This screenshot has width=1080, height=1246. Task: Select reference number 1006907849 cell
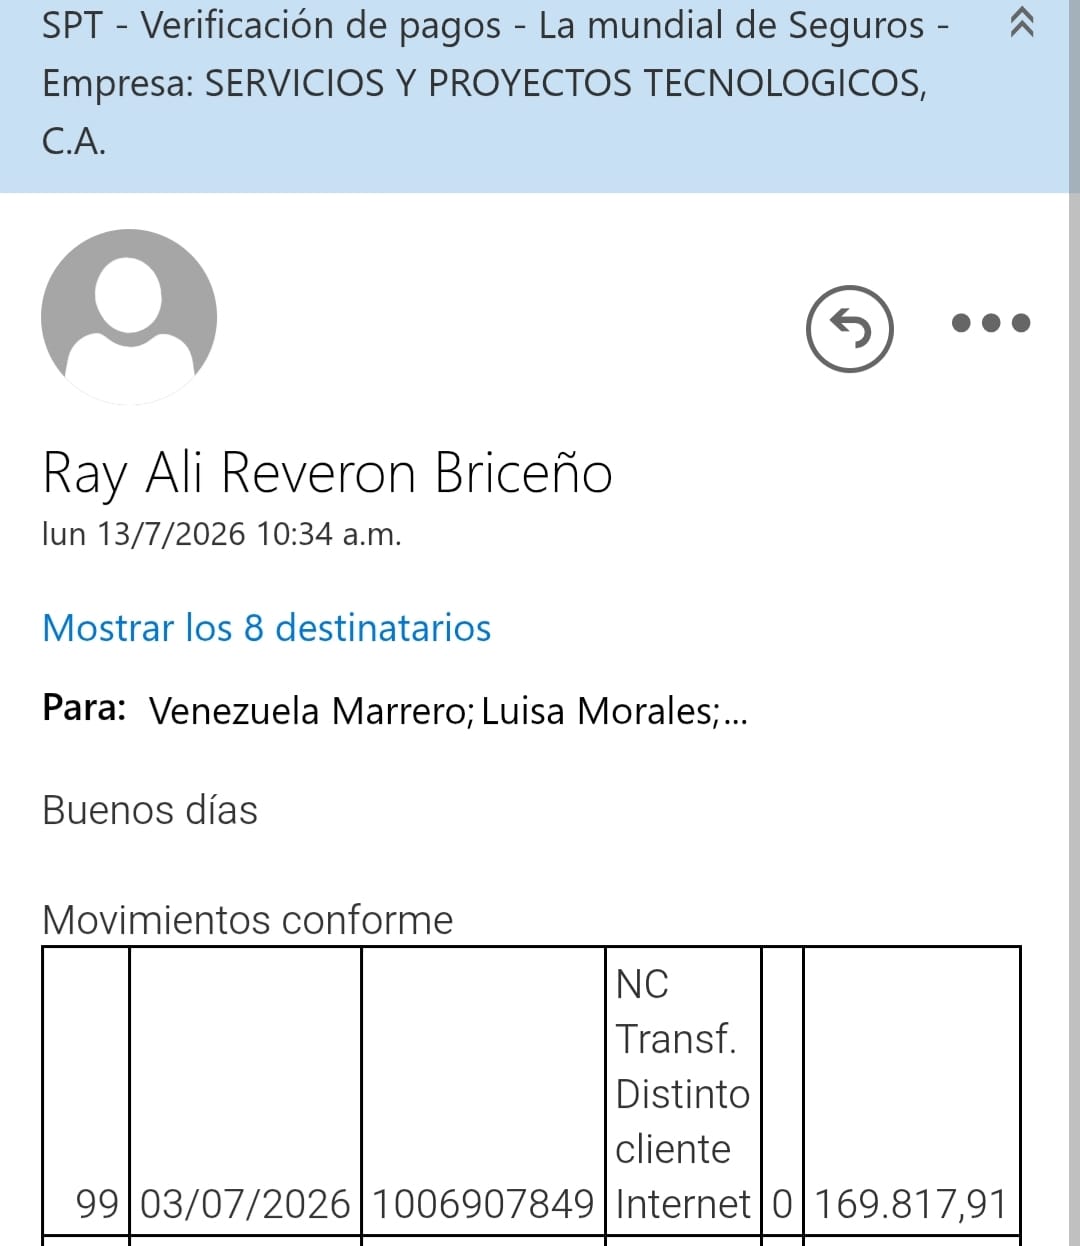click(x=483, y=1091)
